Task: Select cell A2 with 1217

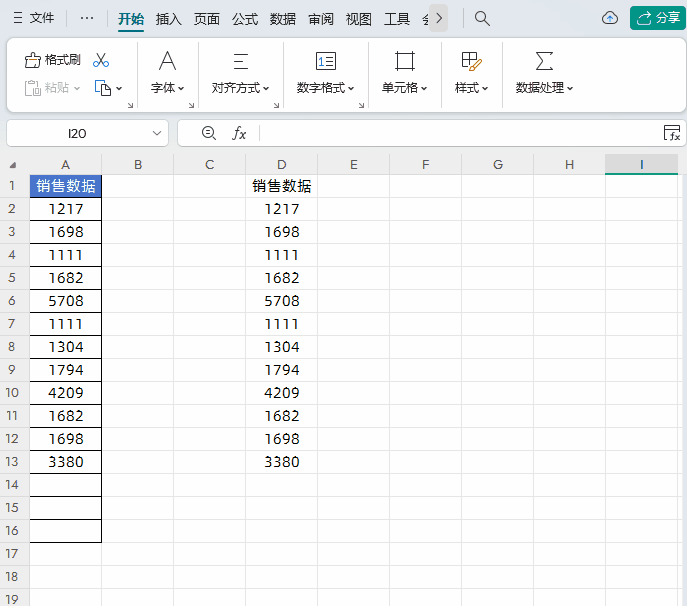Action: [x=66, y=209]
